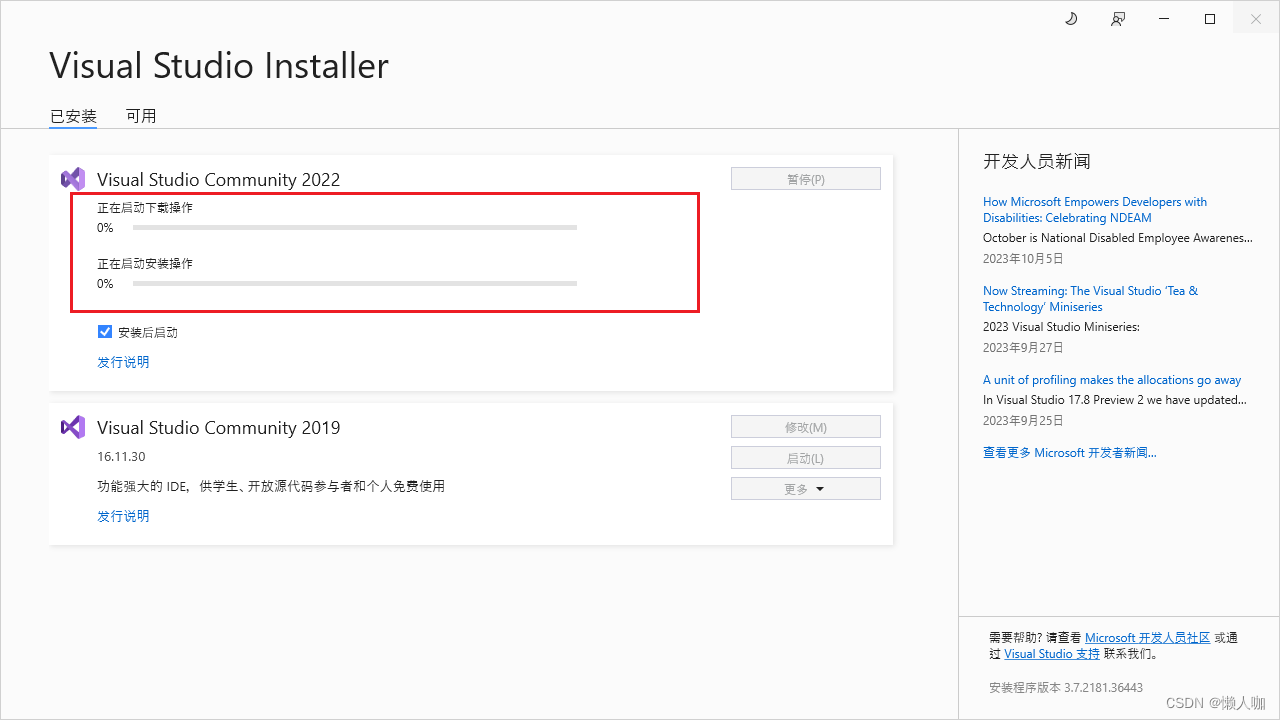Click the 暂停(P) button
Image resolution: width=1280 pixels, height=720 pixels.
(x=806, y=179)
